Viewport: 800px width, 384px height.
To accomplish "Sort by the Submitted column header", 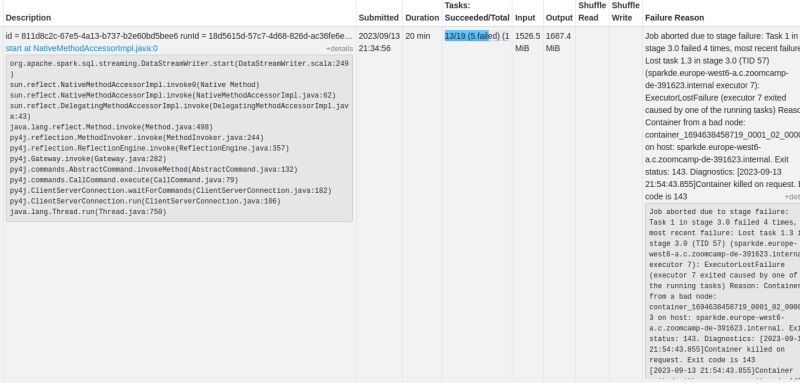I will (379, 17).
